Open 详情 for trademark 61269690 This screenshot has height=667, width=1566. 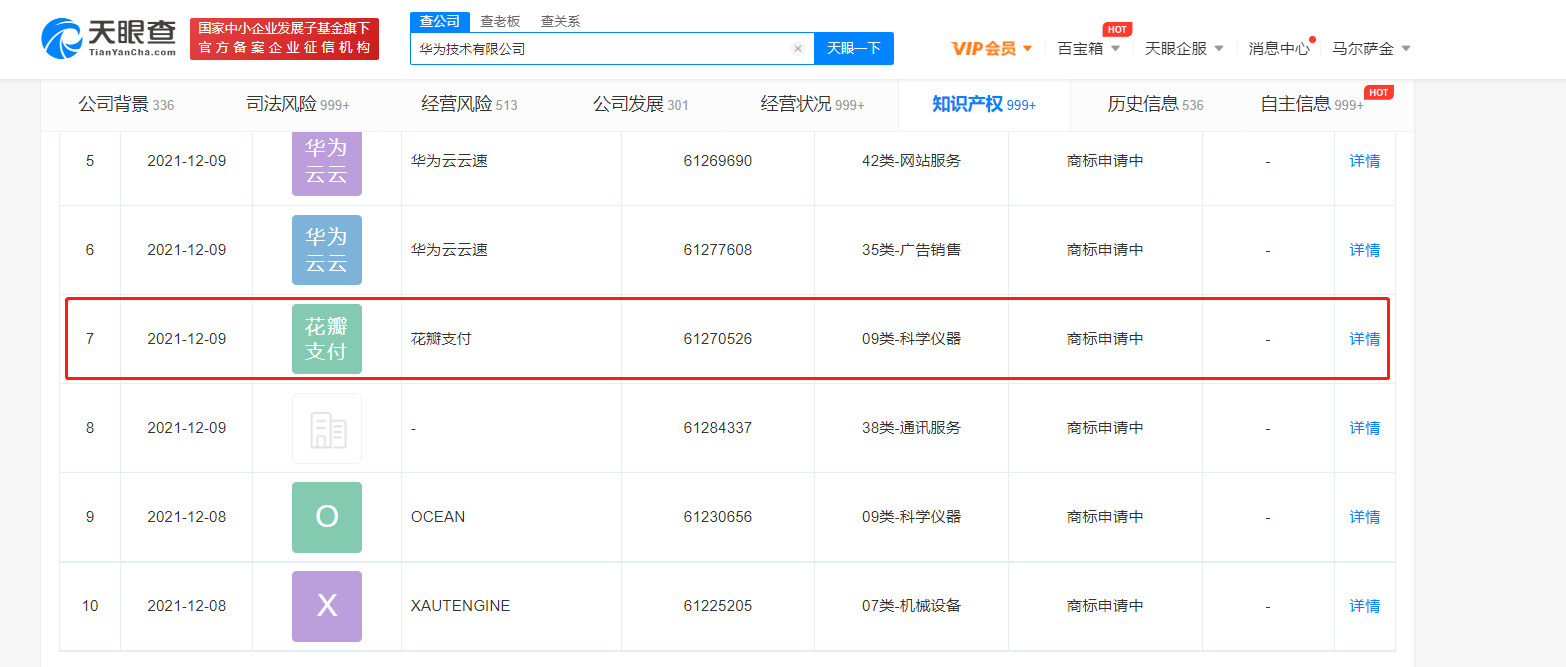(x=1364, y=161)
